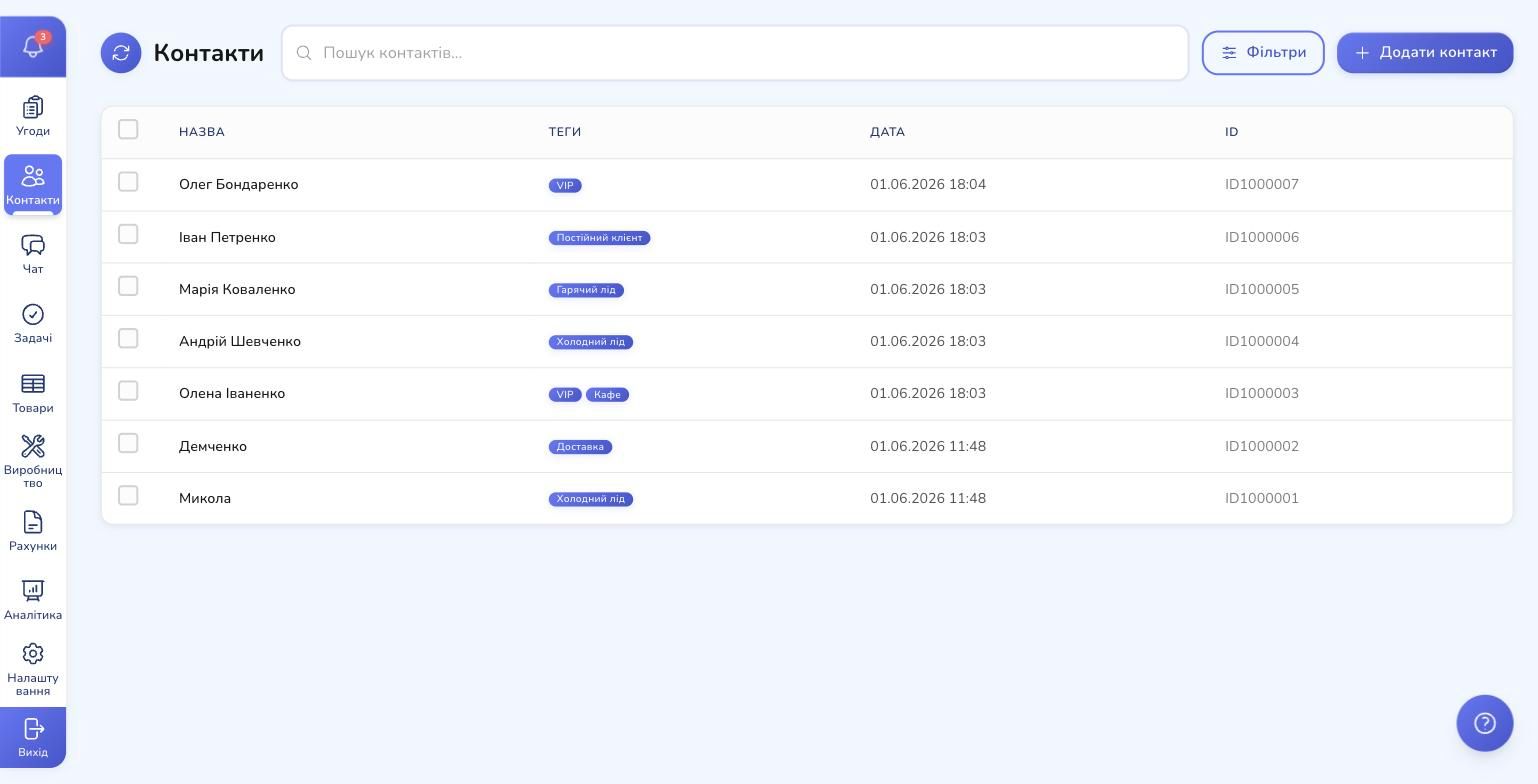Click ID1000005 cell
Viewport: 1538px width, 784px height.
1262,290
